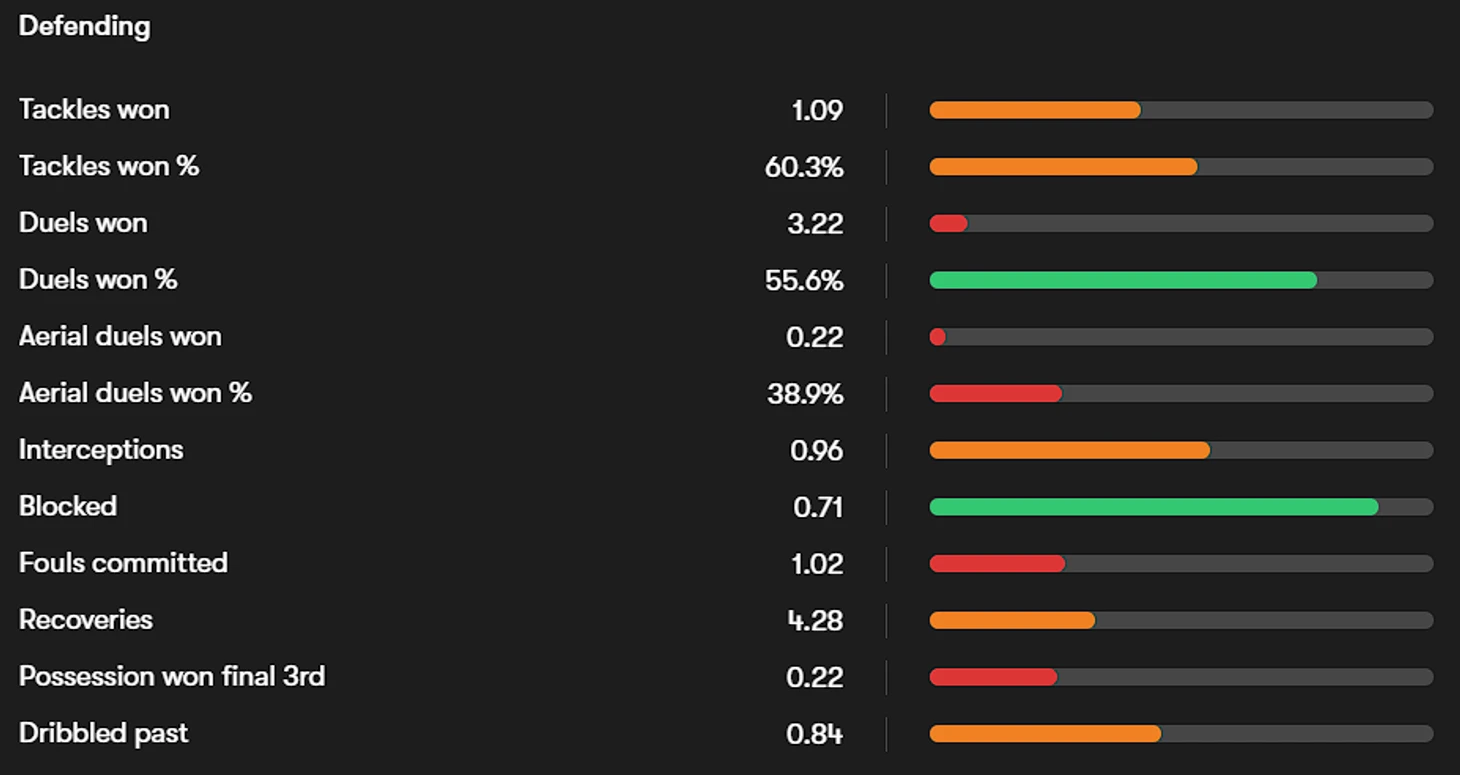Click the Defending section heading

coord(84,26)
